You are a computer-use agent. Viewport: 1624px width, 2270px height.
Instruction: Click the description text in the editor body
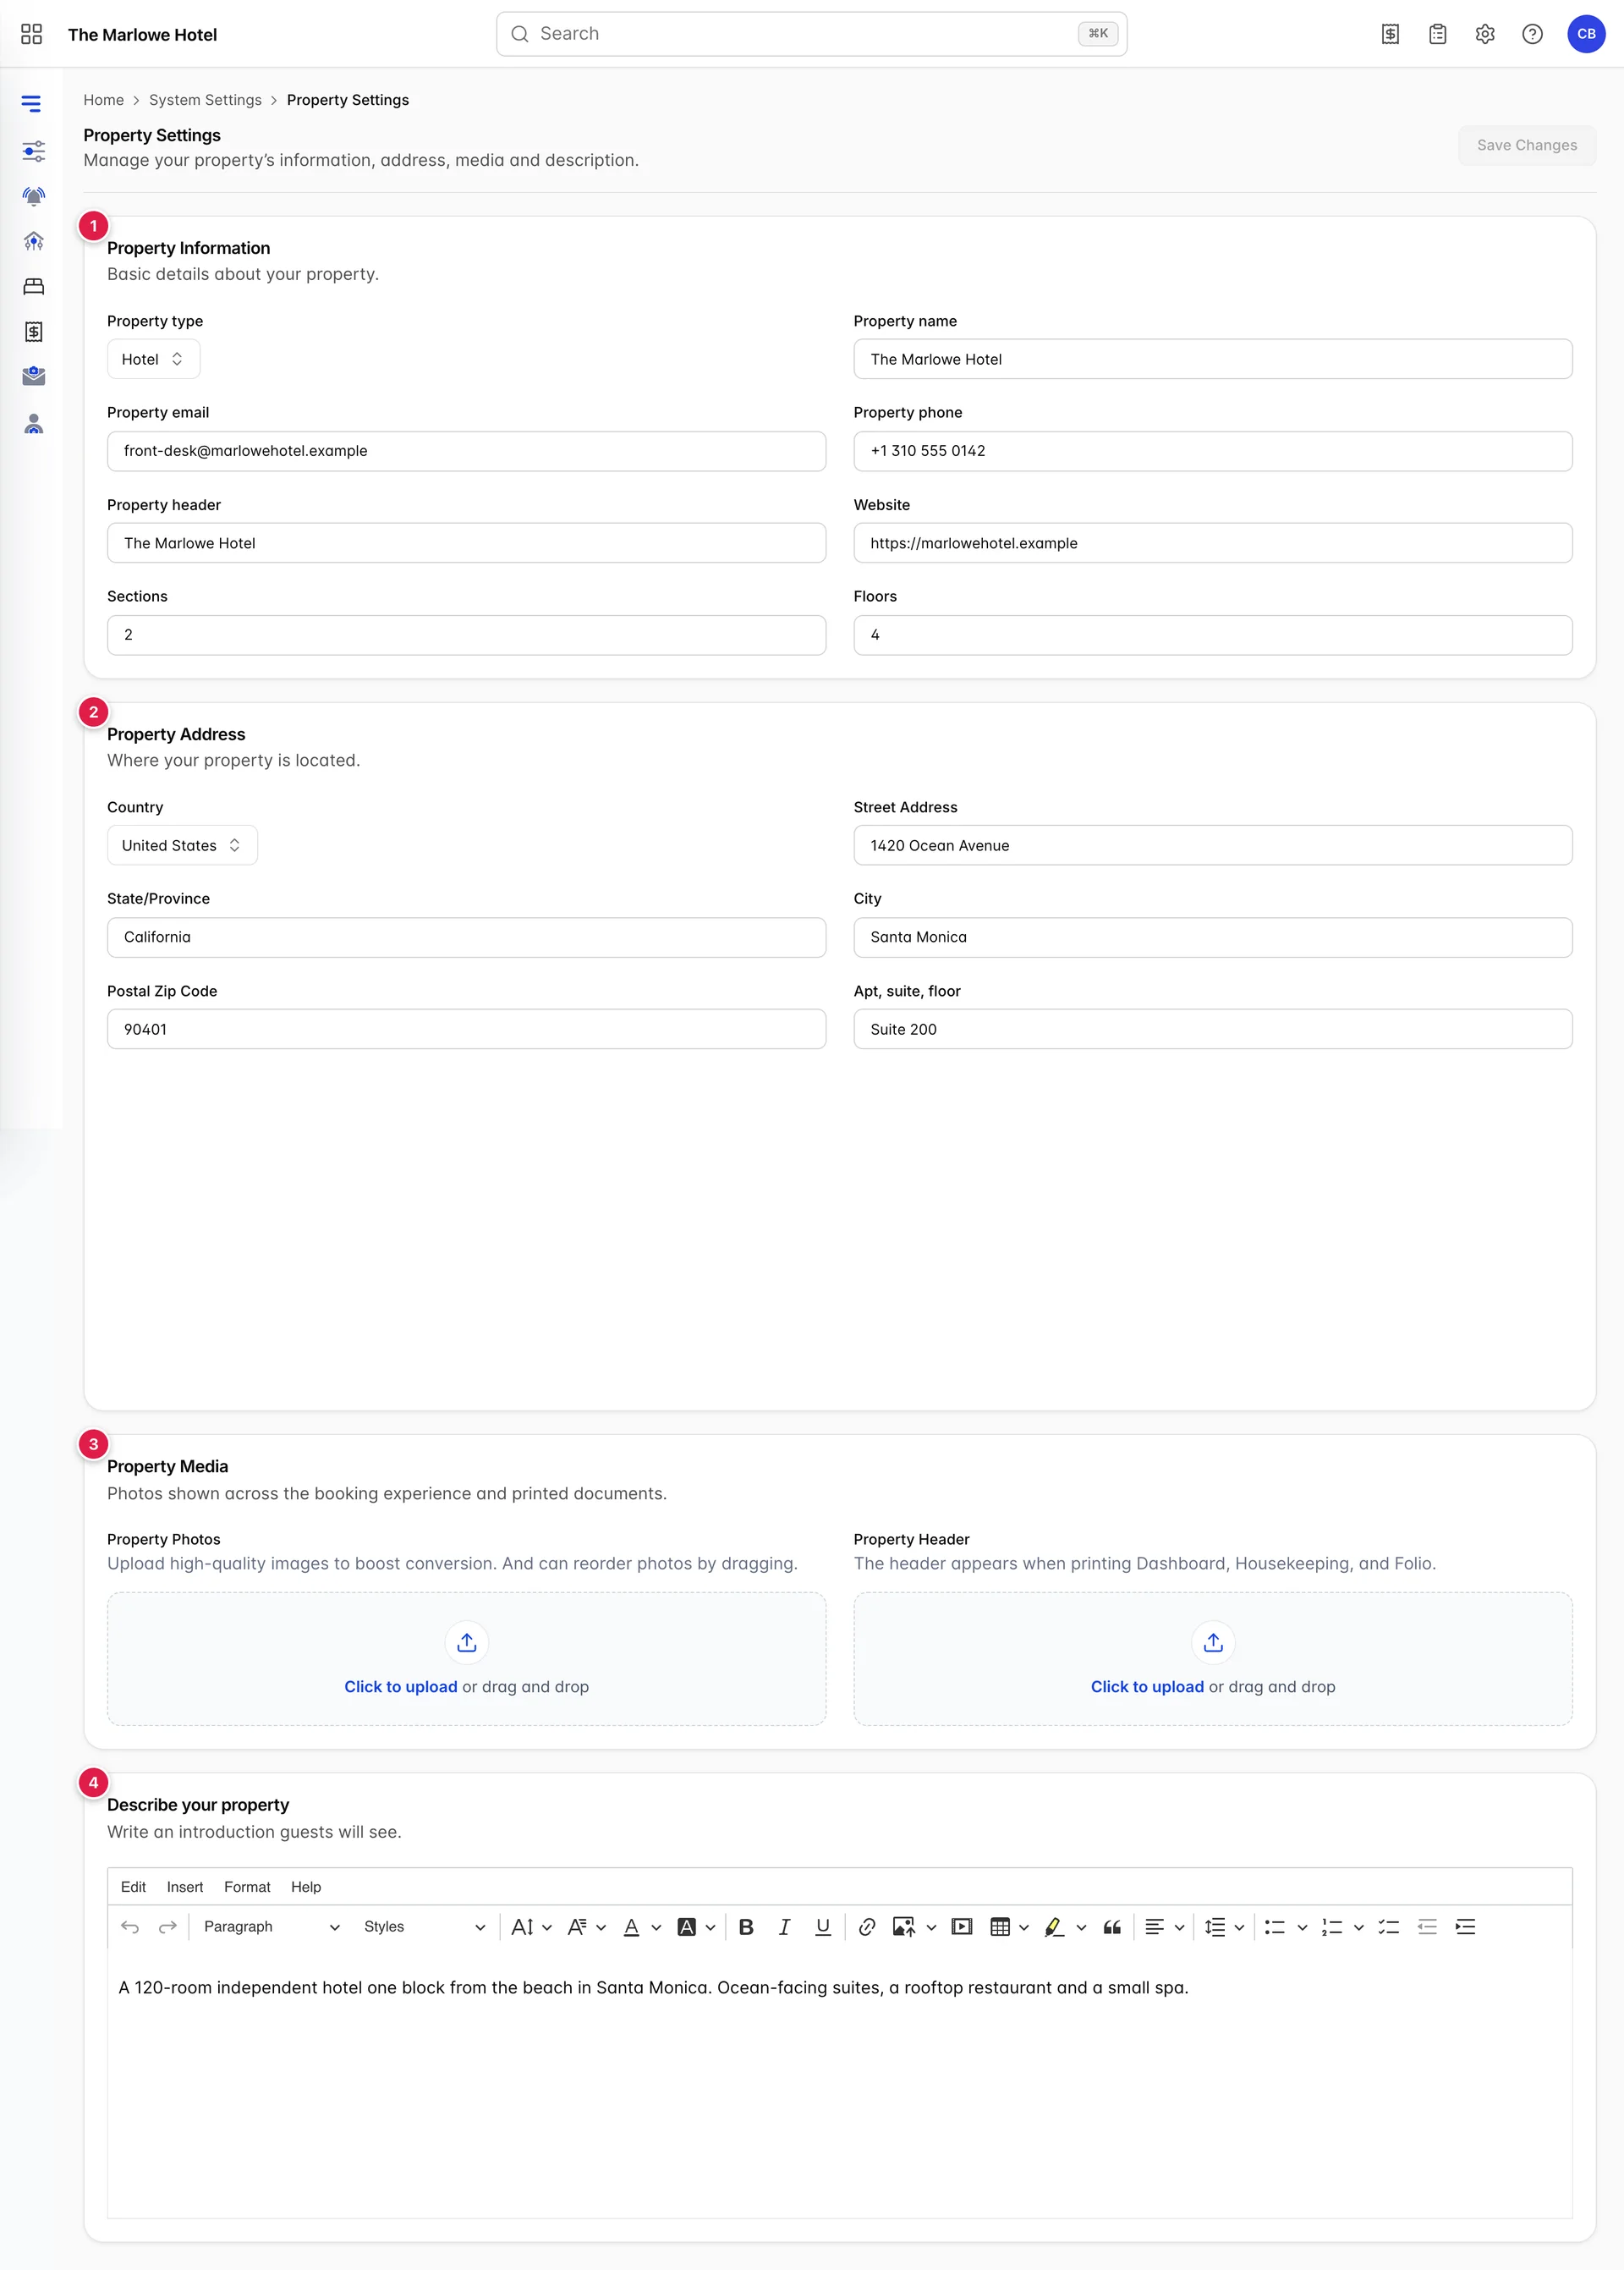[653, 1988]
